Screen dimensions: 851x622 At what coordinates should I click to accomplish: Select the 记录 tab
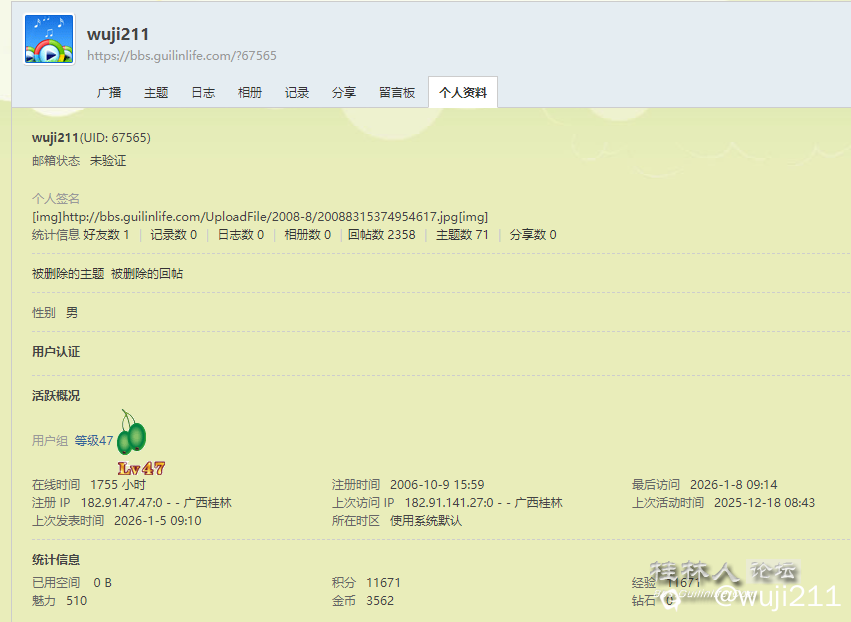coord(297,92)
